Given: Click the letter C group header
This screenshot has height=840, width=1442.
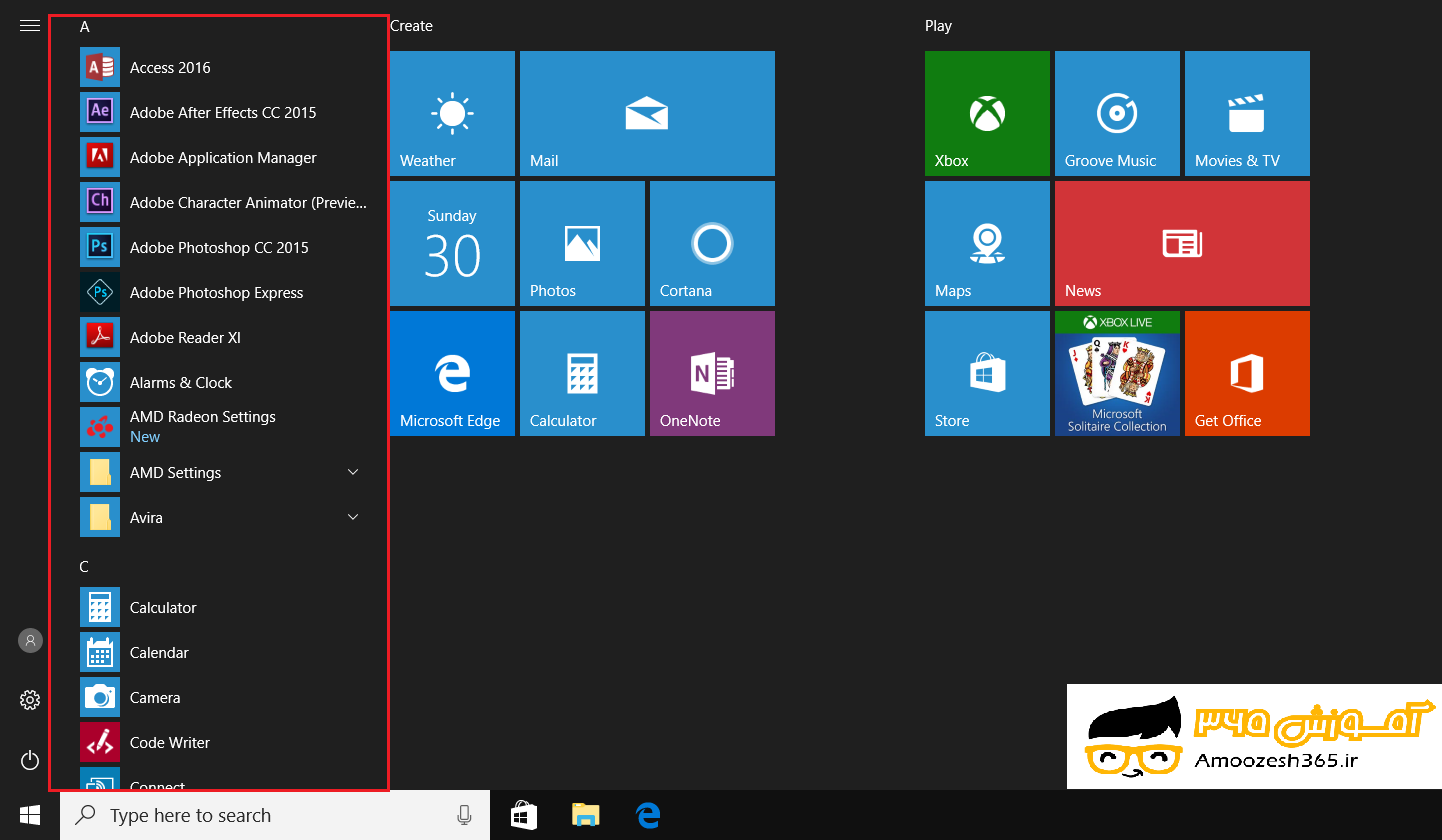Looking at the screenshot, I should tap(85, 567).
